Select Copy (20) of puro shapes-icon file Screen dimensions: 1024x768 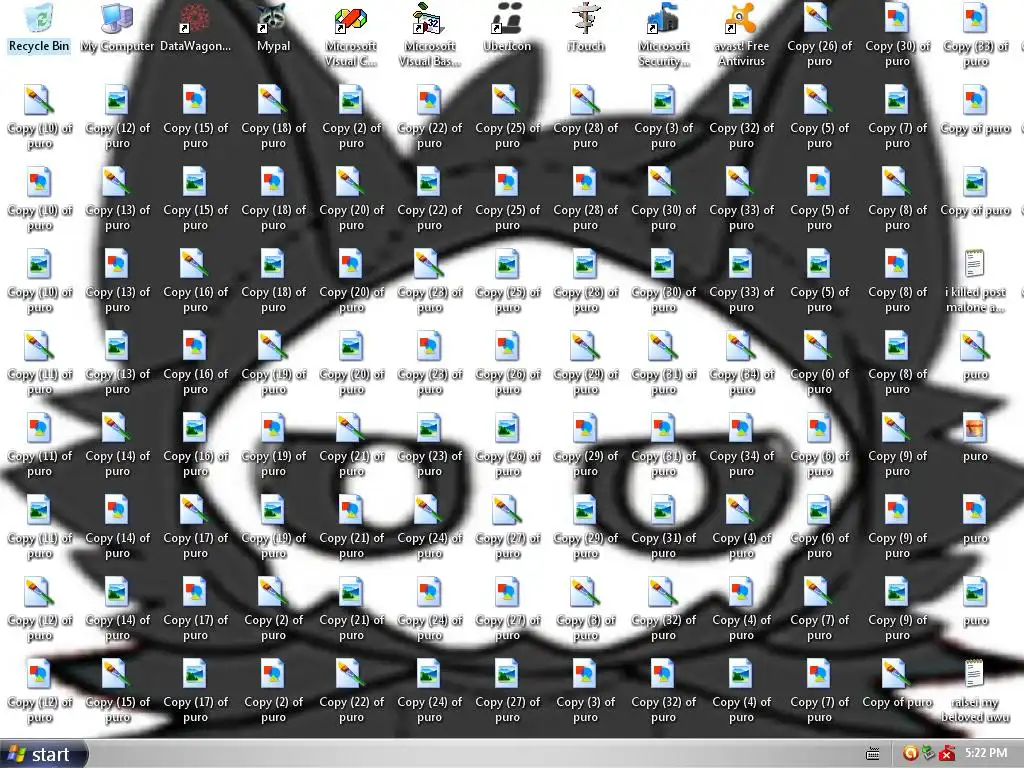click(351, 281)
